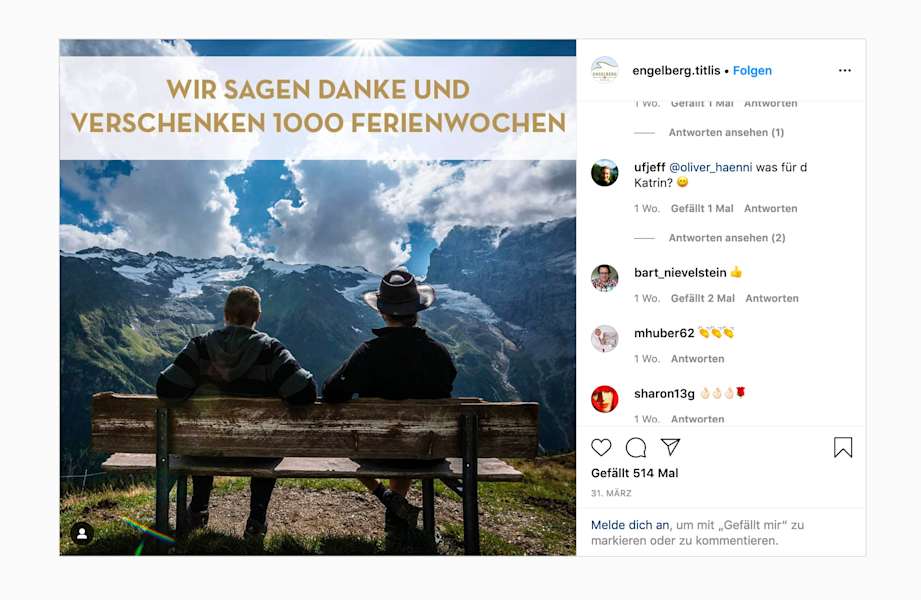Expand 'Antworten ansehen (2)' replies
Viewport: 921px width, 600px height.
point(727,237)
